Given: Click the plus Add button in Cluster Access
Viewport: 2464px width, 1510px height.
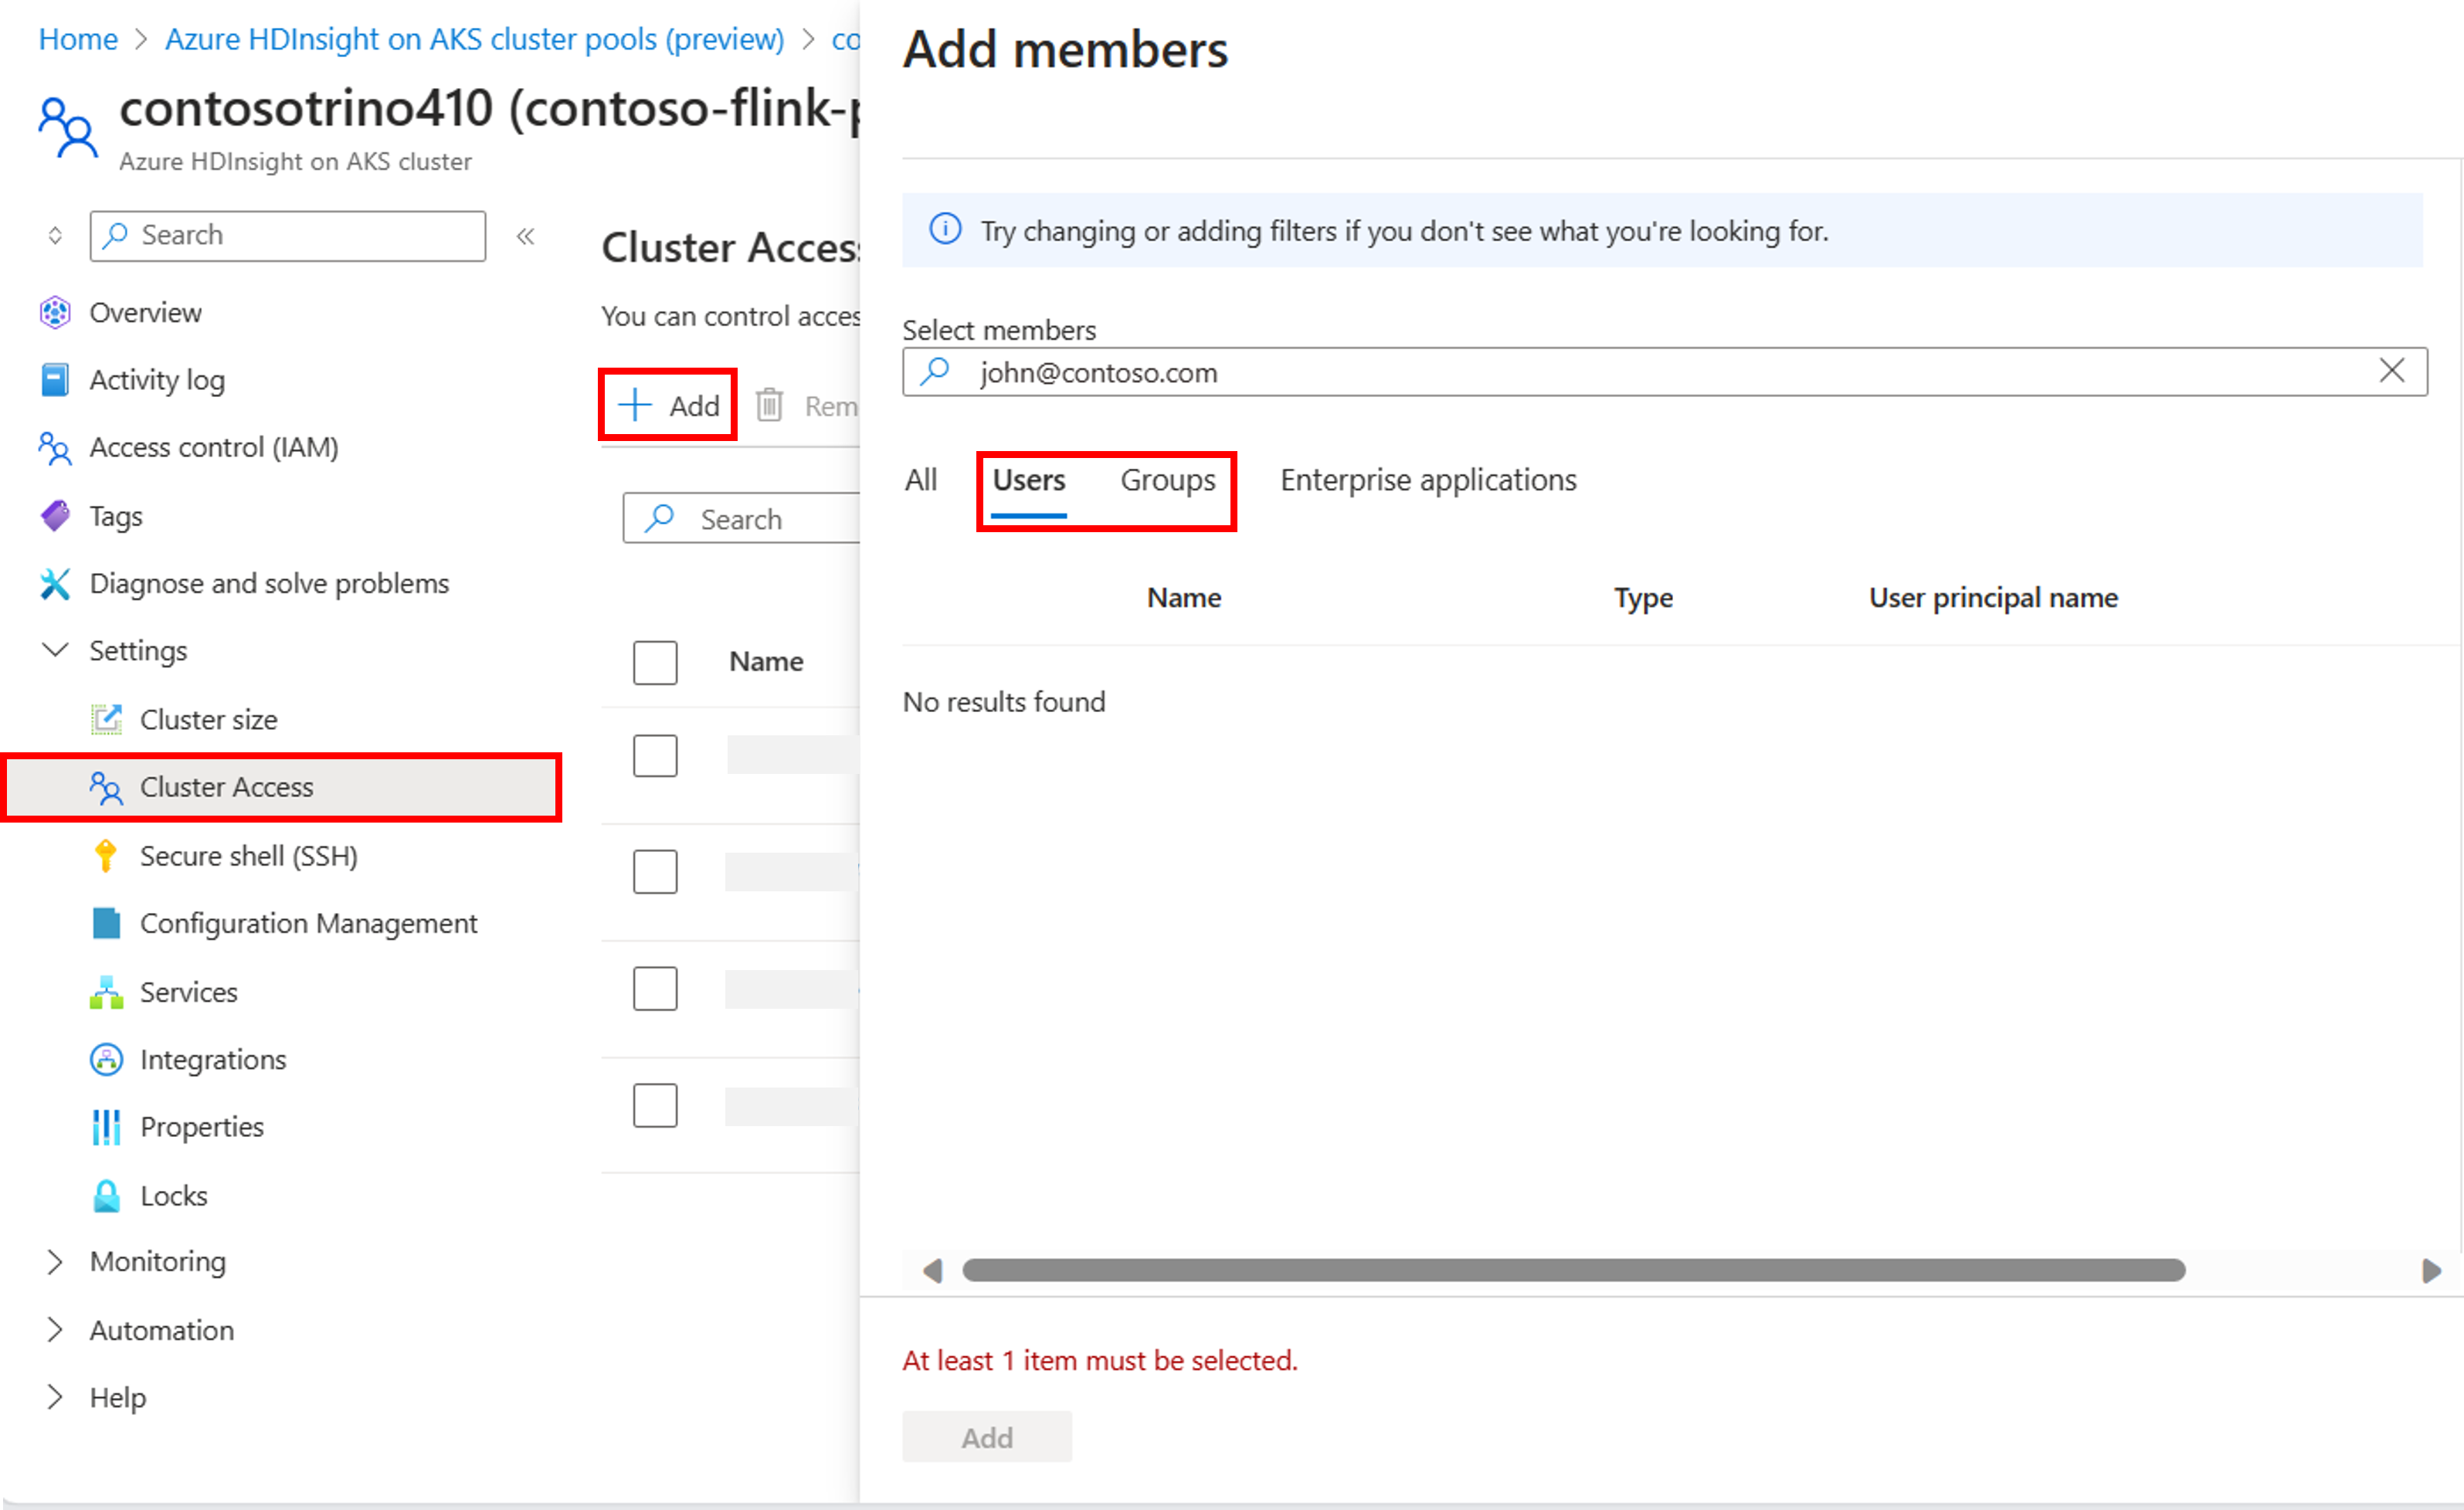Looking at the screenshot, I should click(x=668, y=405).
